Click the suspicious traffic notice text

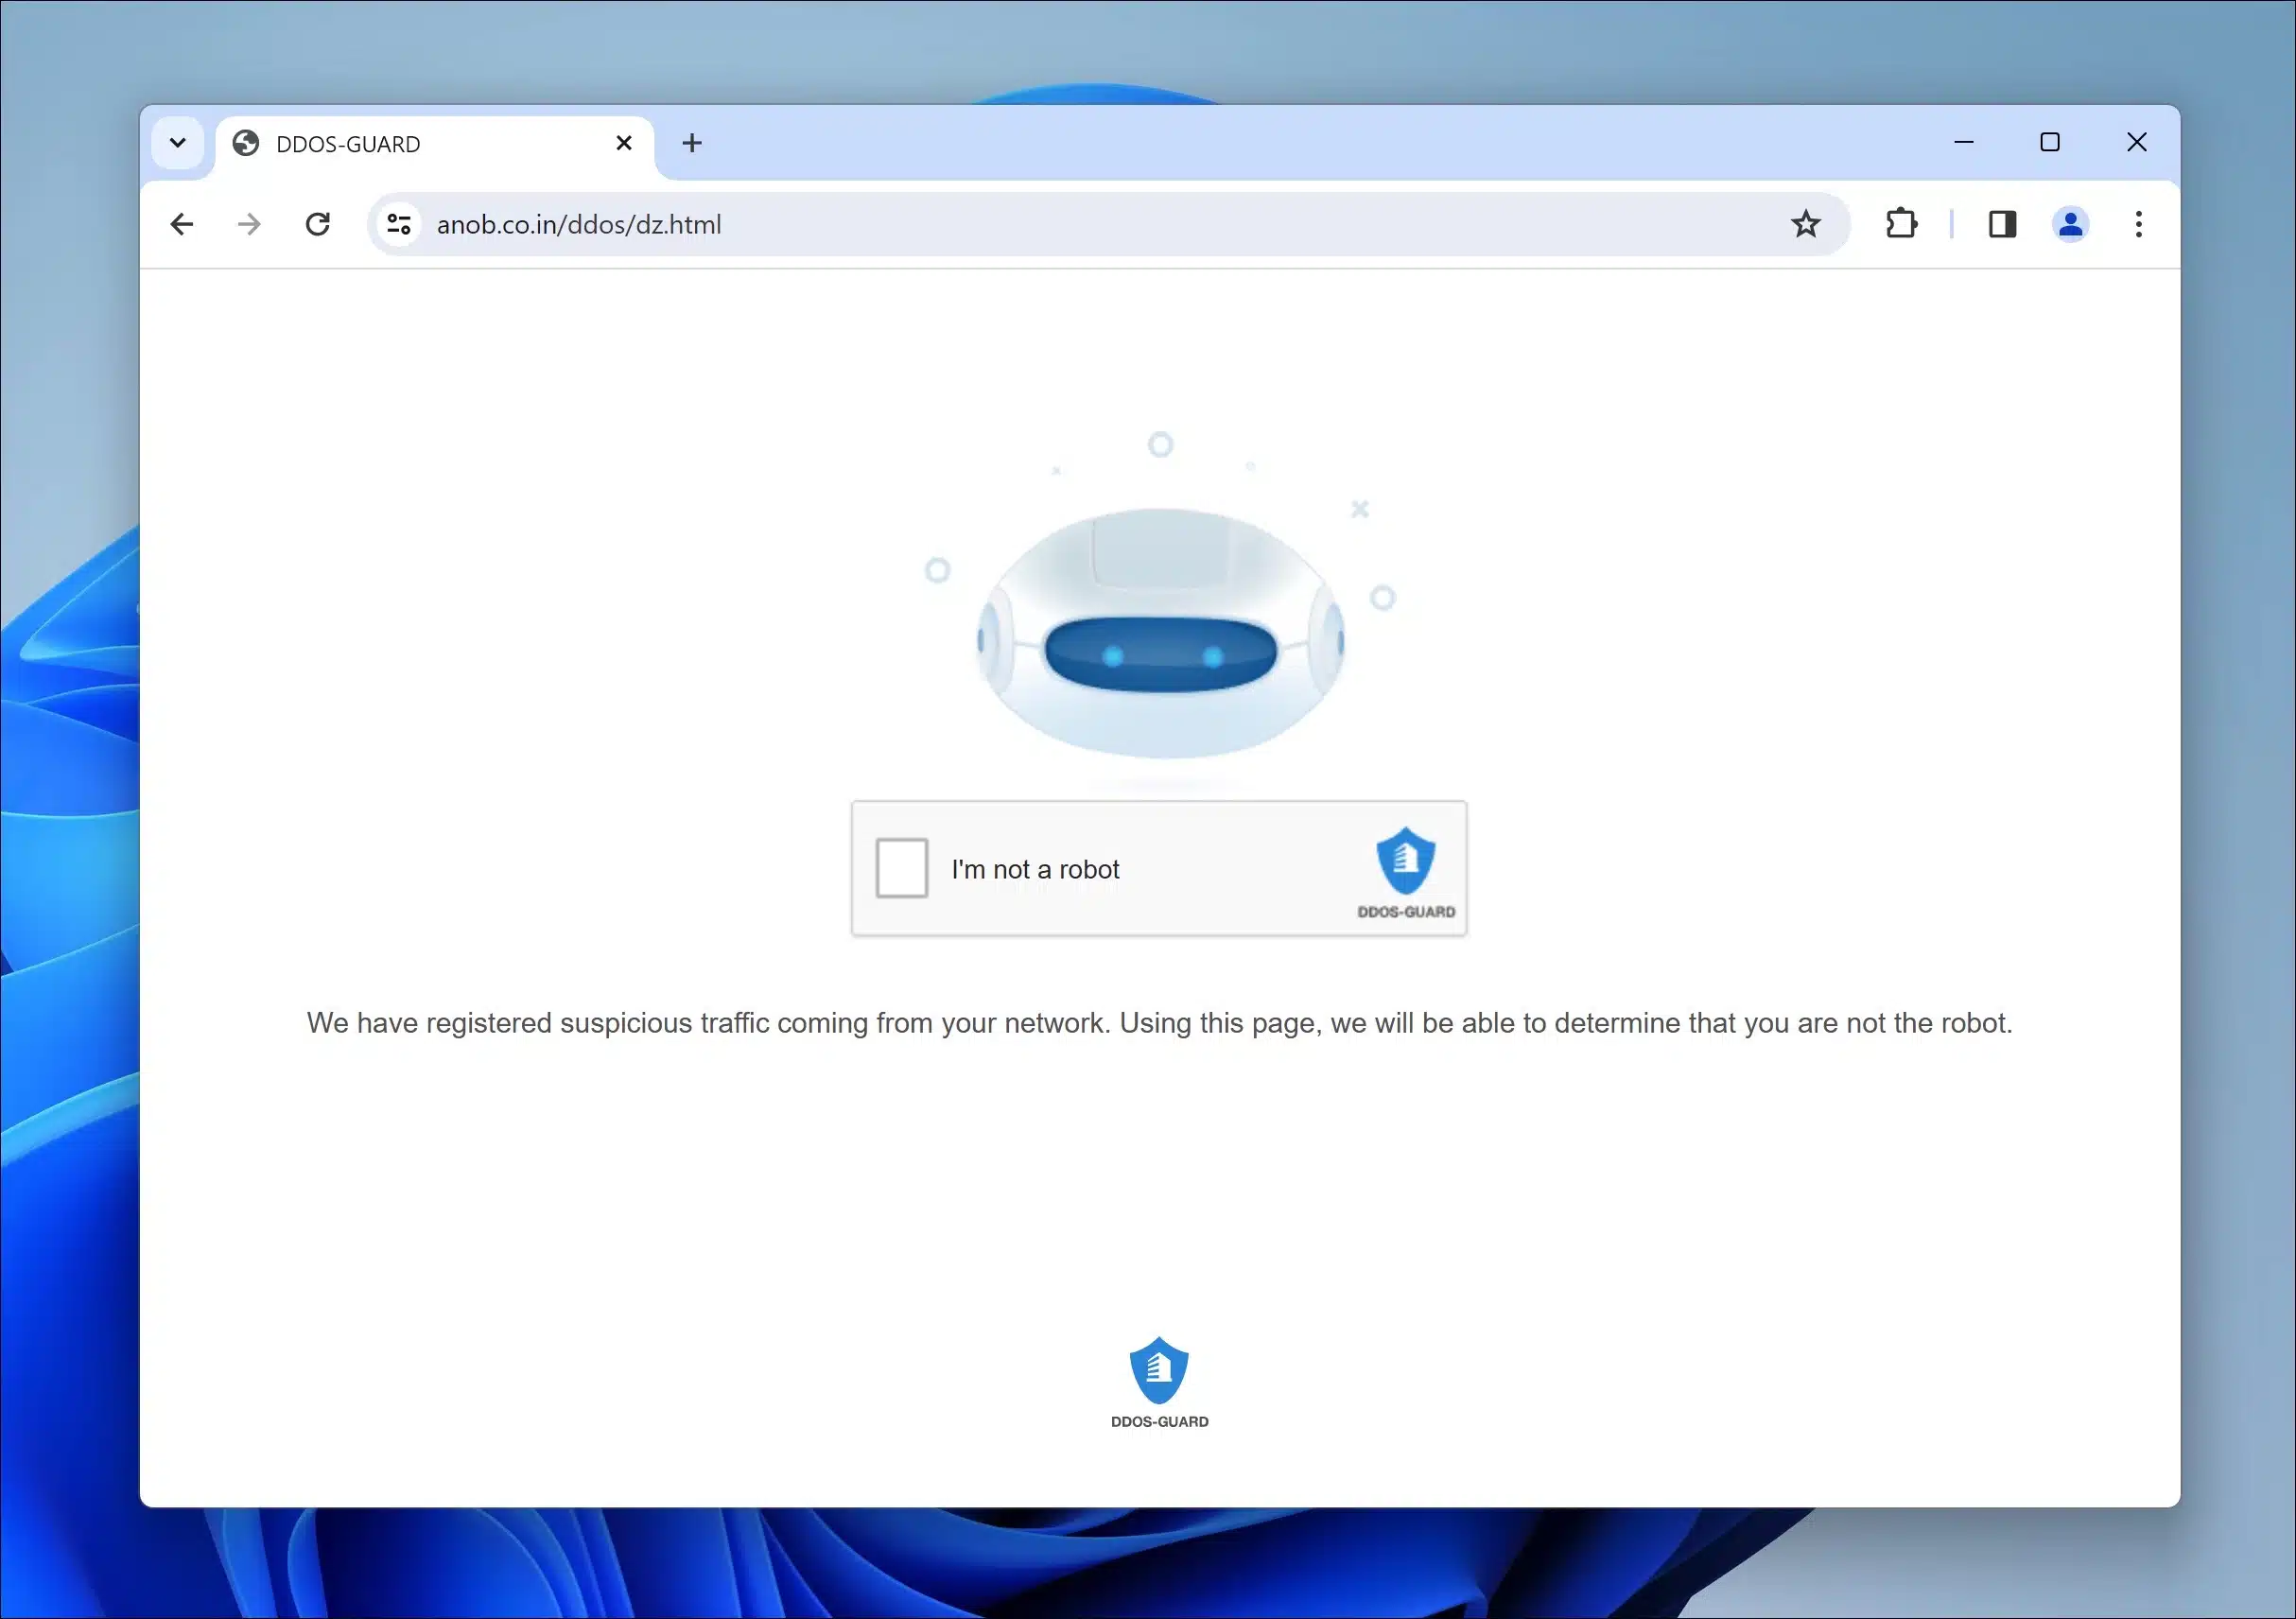(x=1159, y=1023)
